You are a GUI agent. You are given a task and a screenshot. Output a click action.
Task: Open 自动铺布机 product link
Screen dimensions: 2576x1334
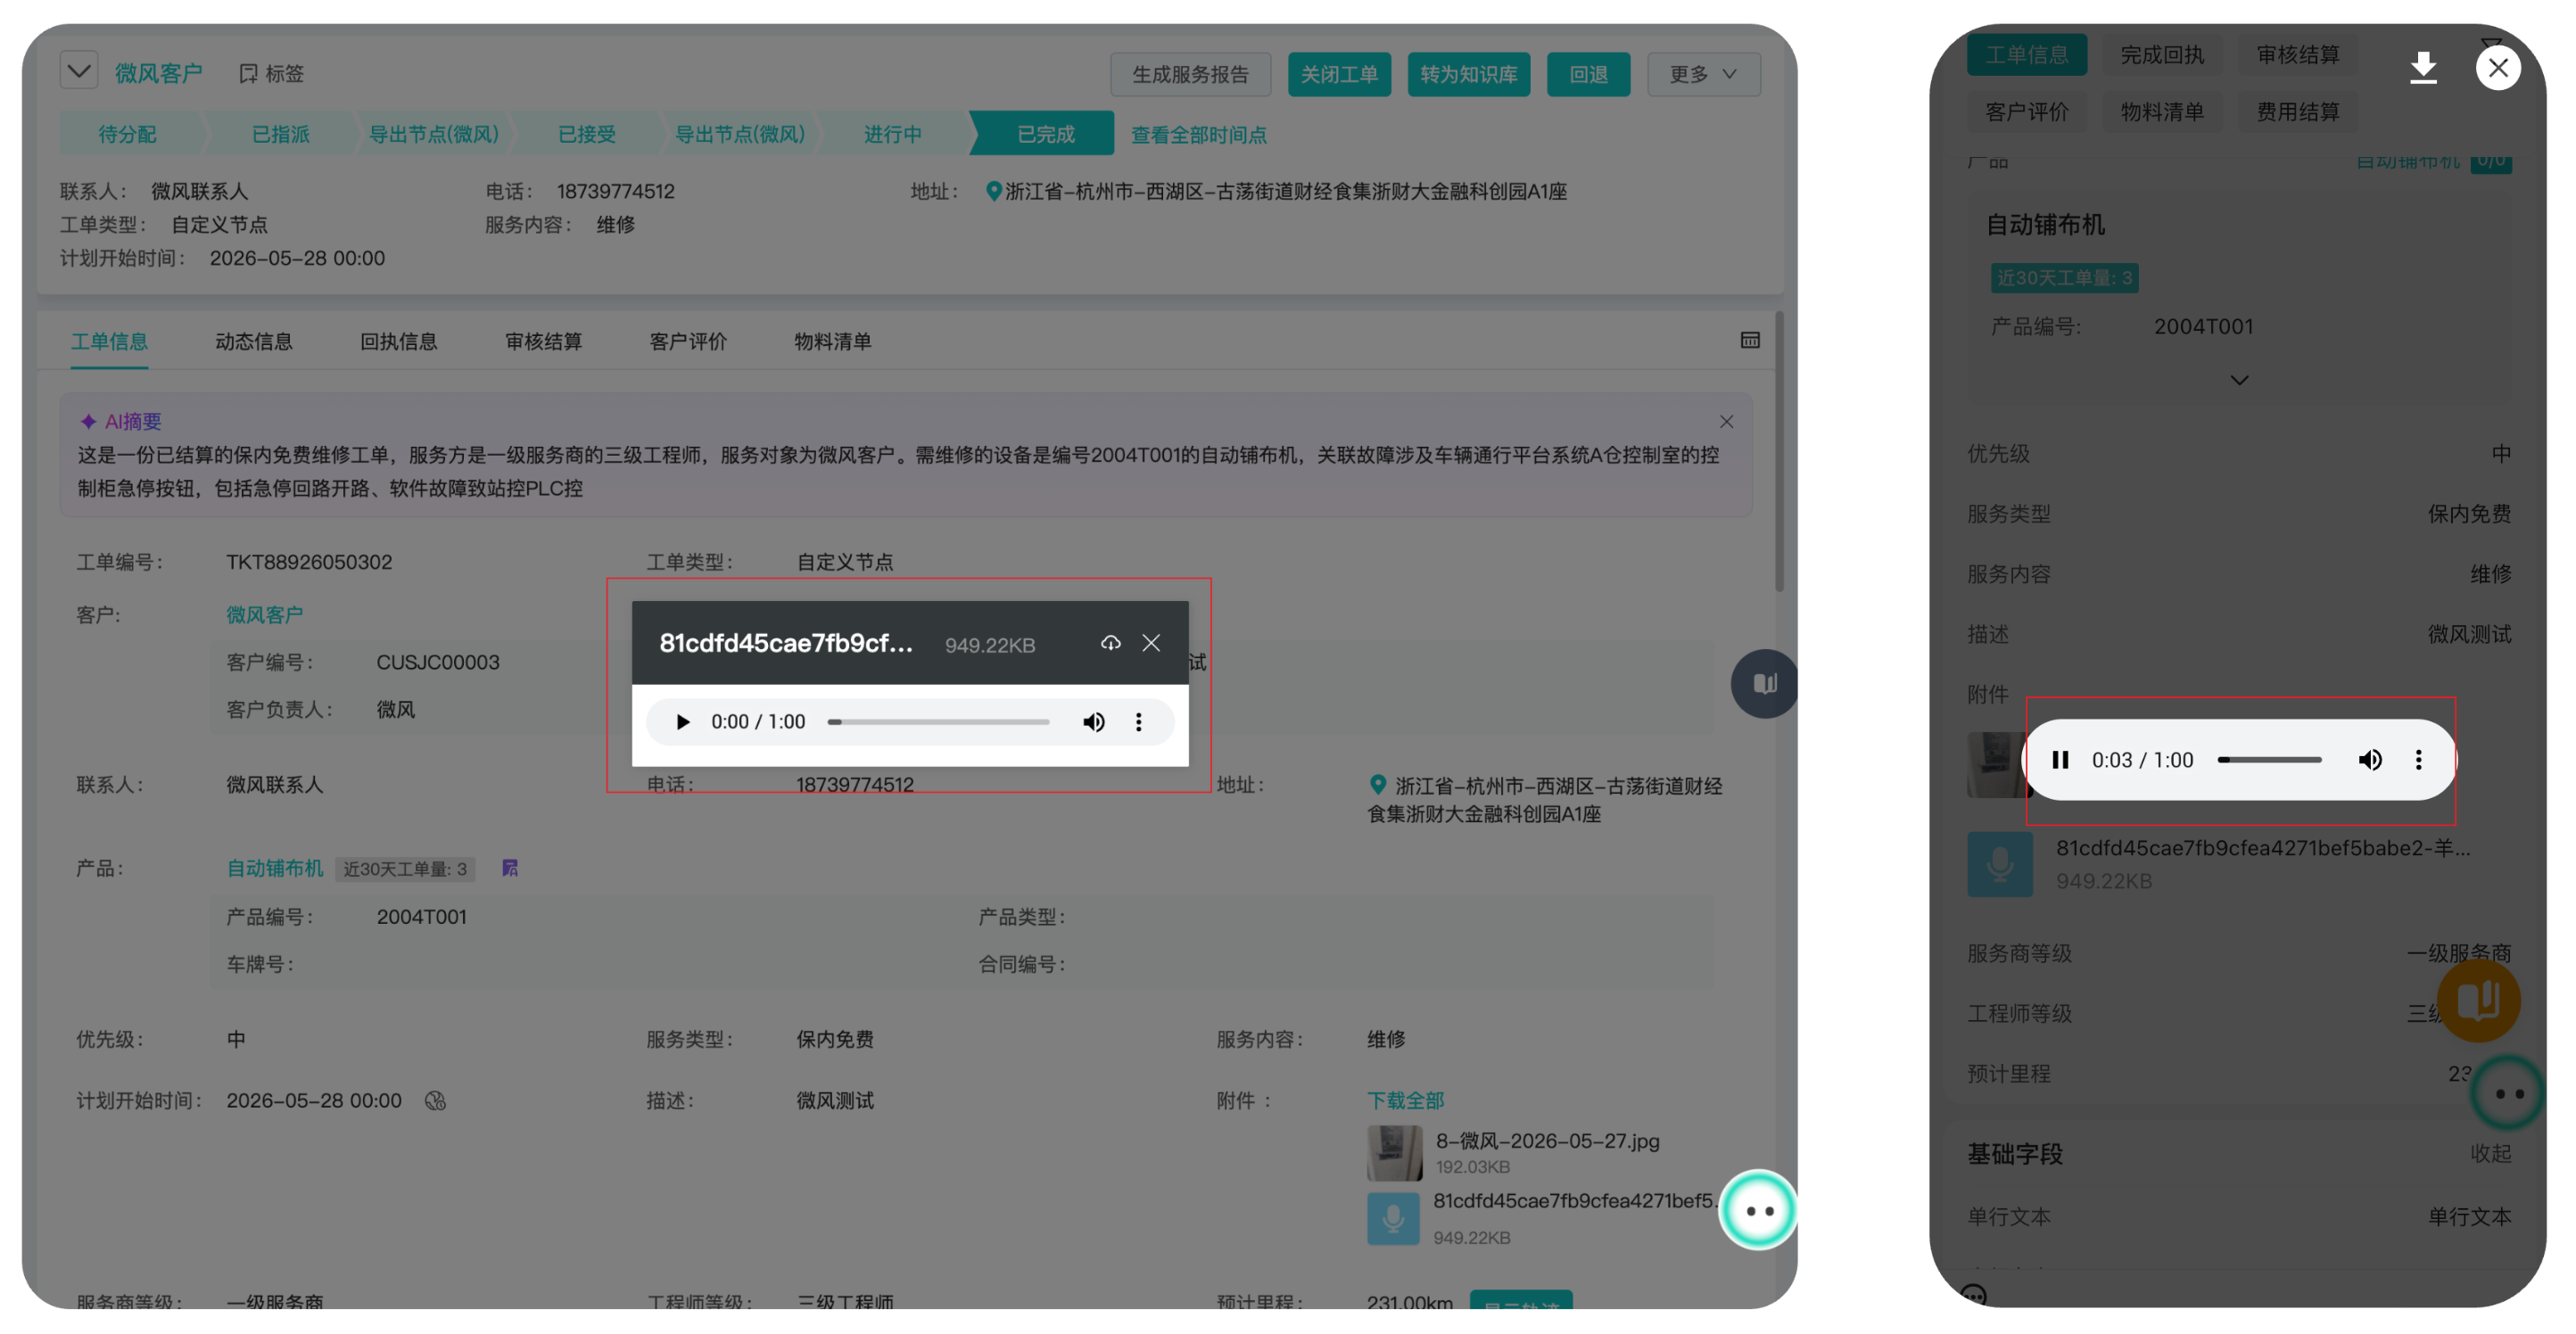[x=275, y=868]
